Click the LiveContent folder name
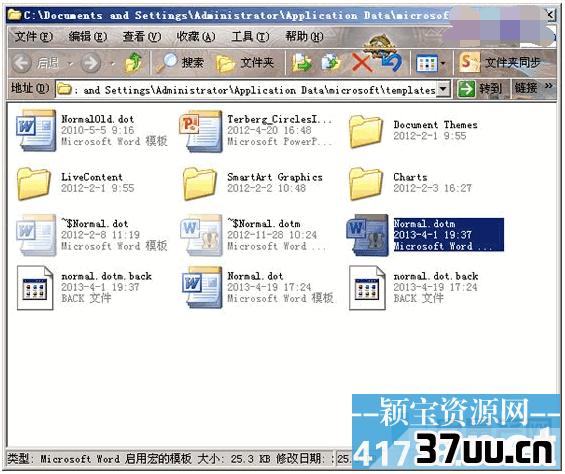Screen dimensions: 565x474 click(92, 177)
